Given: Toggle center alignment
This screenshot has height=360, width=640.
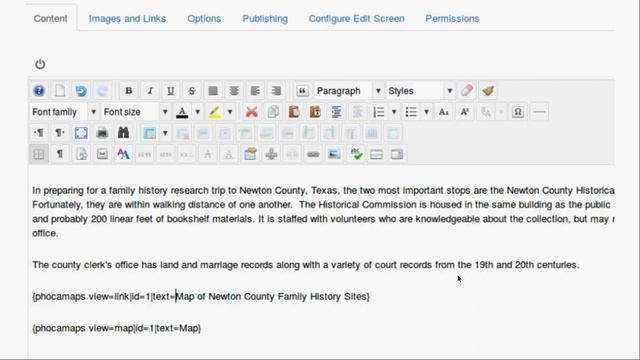Looking at the screenshot, I should [x=234, y=91].
